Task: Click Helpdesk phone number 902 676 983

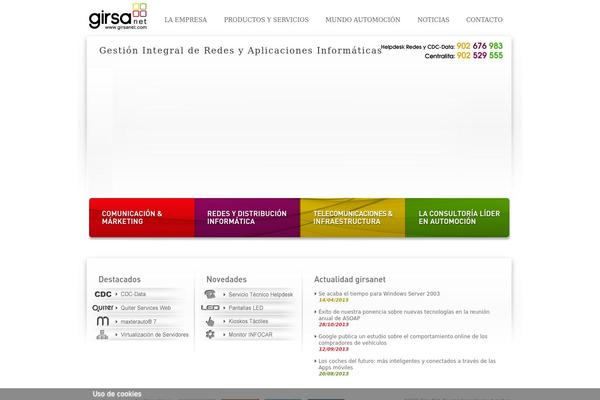Action: (479, 46)
